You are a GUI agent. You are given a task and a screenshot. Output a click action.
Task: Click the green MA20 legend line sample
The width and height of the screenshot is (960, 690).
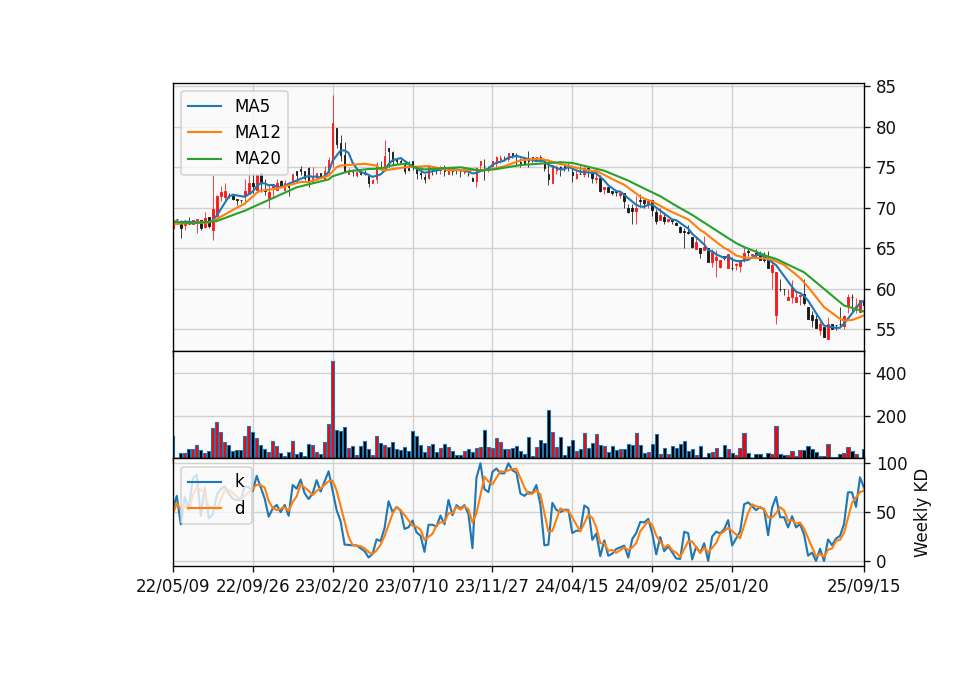click(x=204, y=158)
